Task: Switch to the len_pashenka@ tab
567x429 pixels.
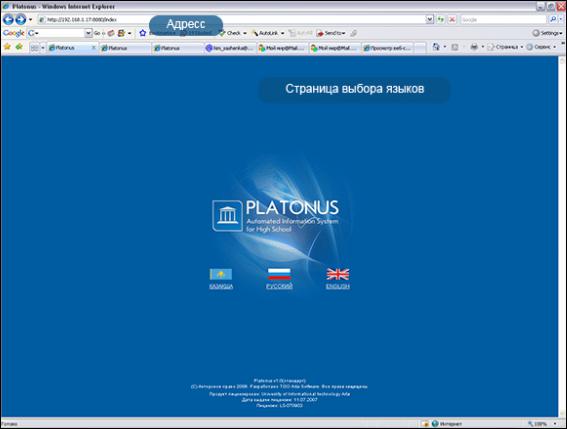Action: tap(229, 48)
